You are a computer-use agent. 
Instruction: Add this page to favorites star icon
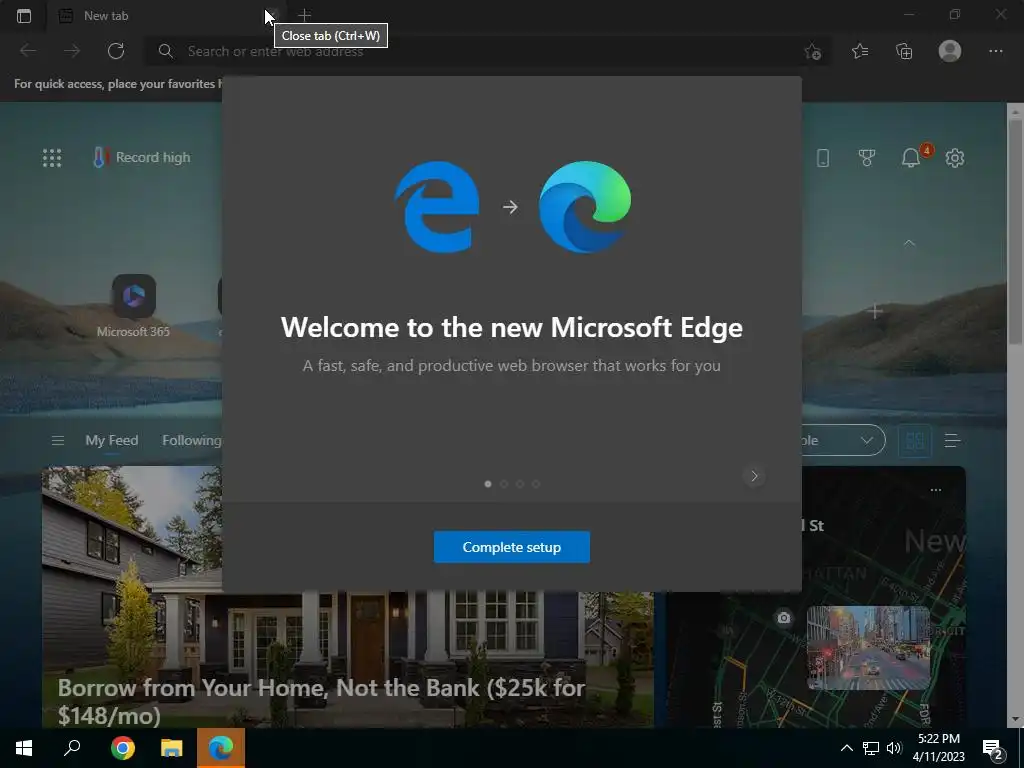point(812,51)
